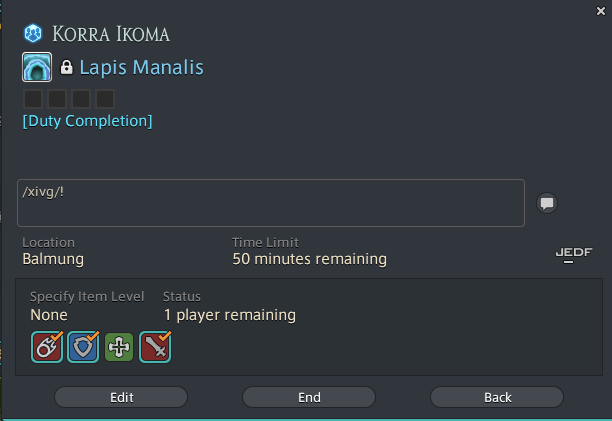Open the Lapis Manalis duty name link
This screenshot has height=421, width=612.
tap(141, 68)
